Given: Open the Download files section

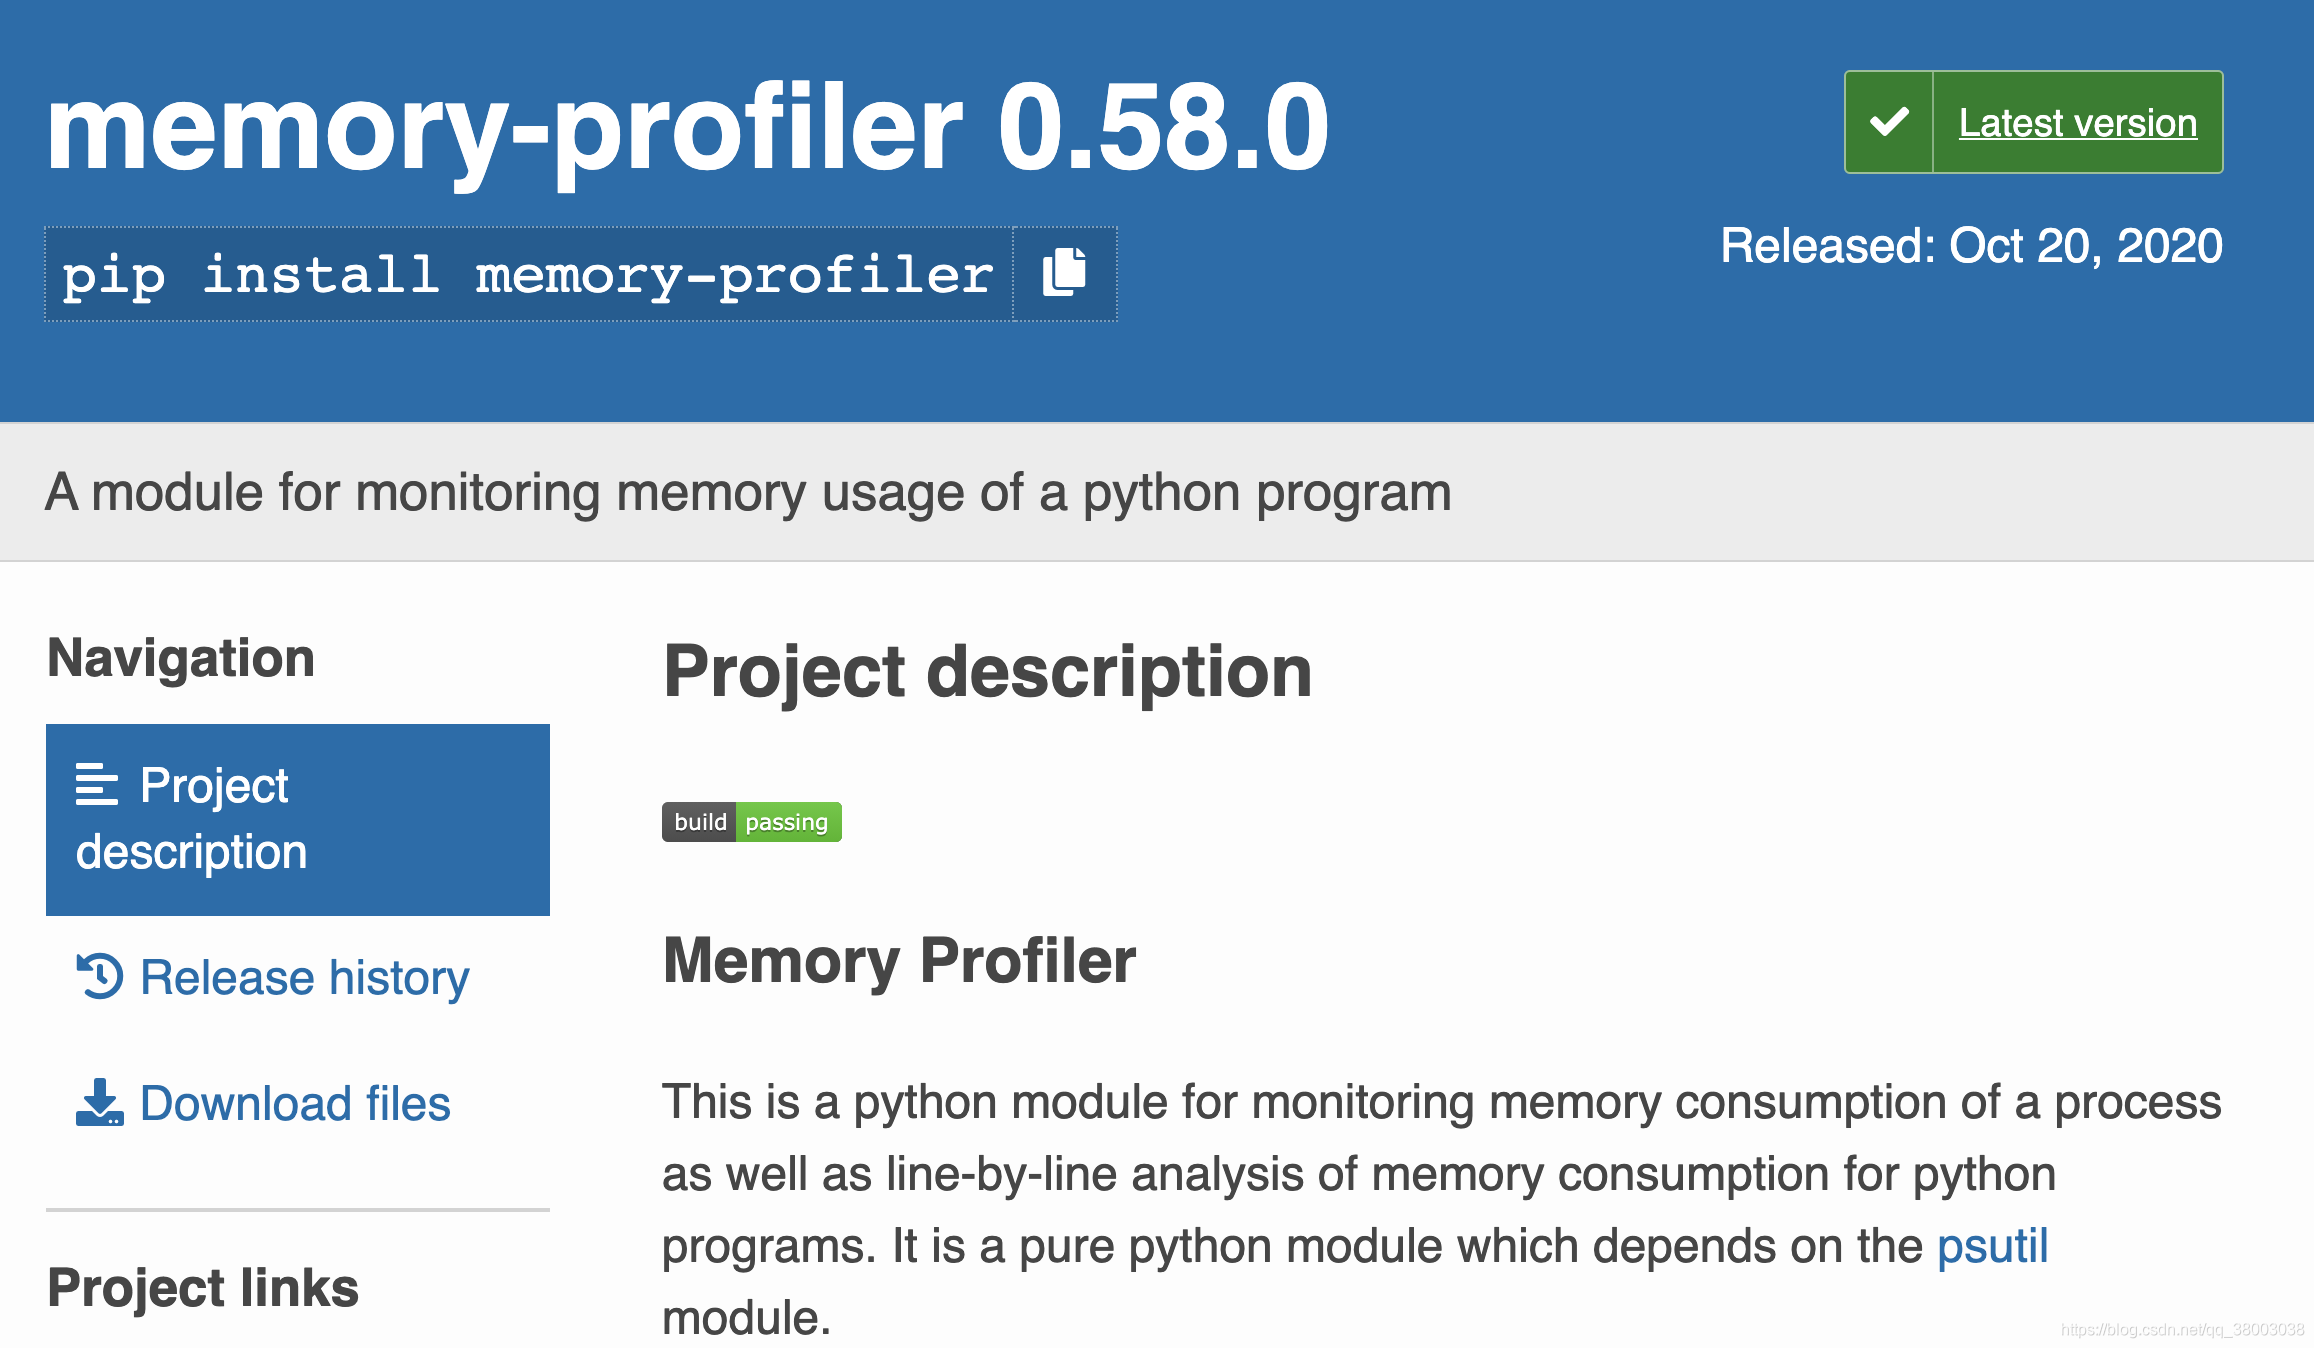Looking at the screenshot, I should click(x=294, y=1102).
